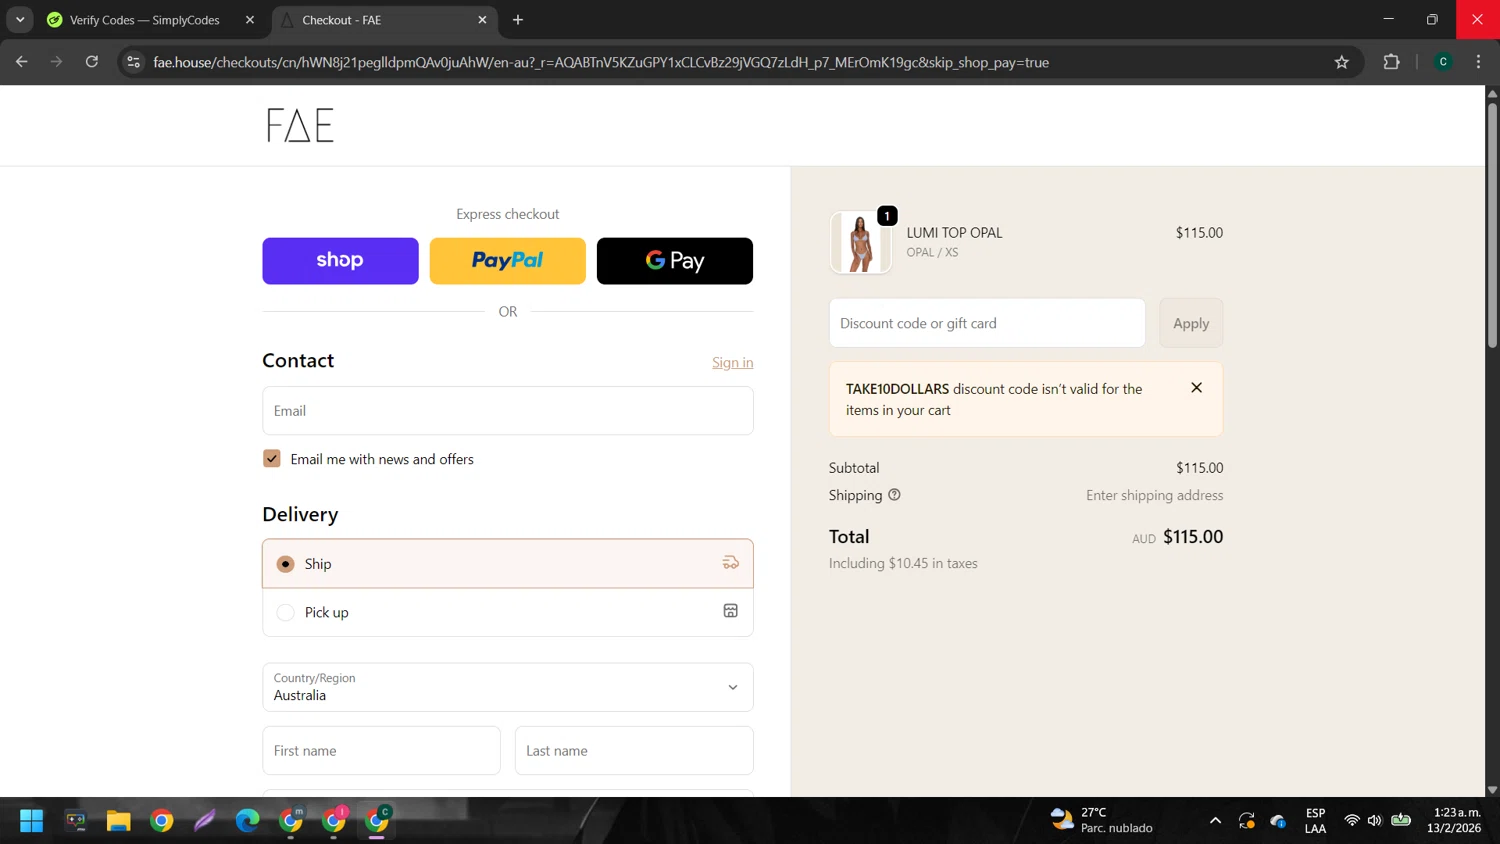
Task: Reload the checkout page
Action: [x=92, y=62]
